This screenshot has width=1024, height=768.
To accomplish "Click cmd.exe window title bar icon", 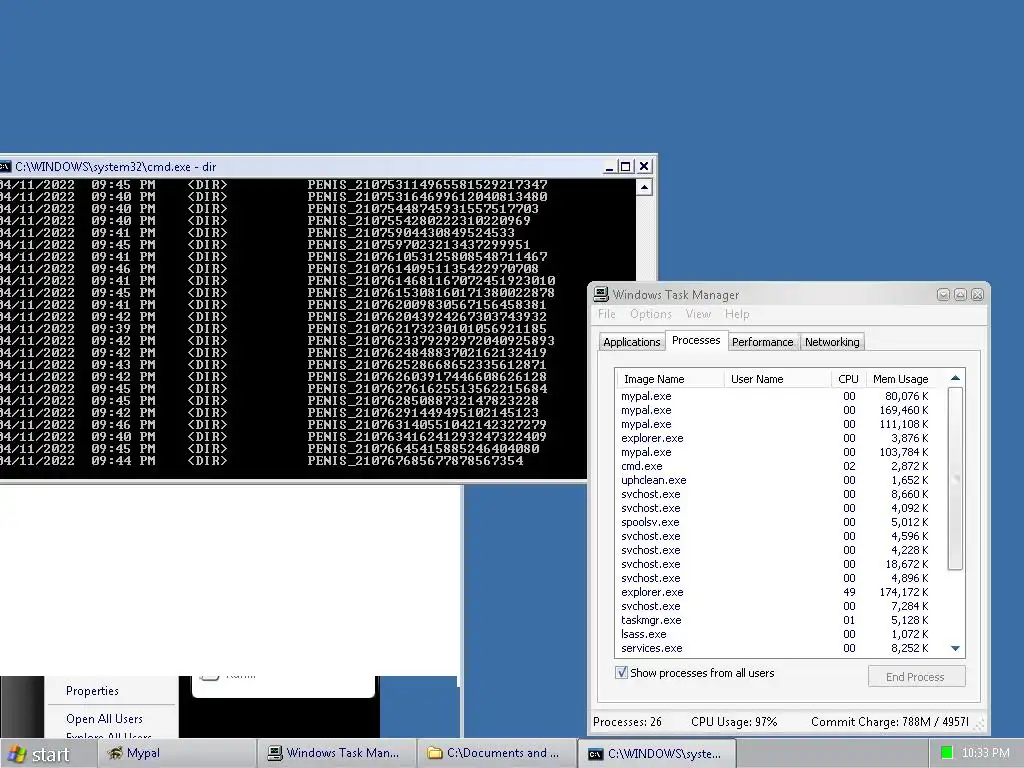I will 5,167.
